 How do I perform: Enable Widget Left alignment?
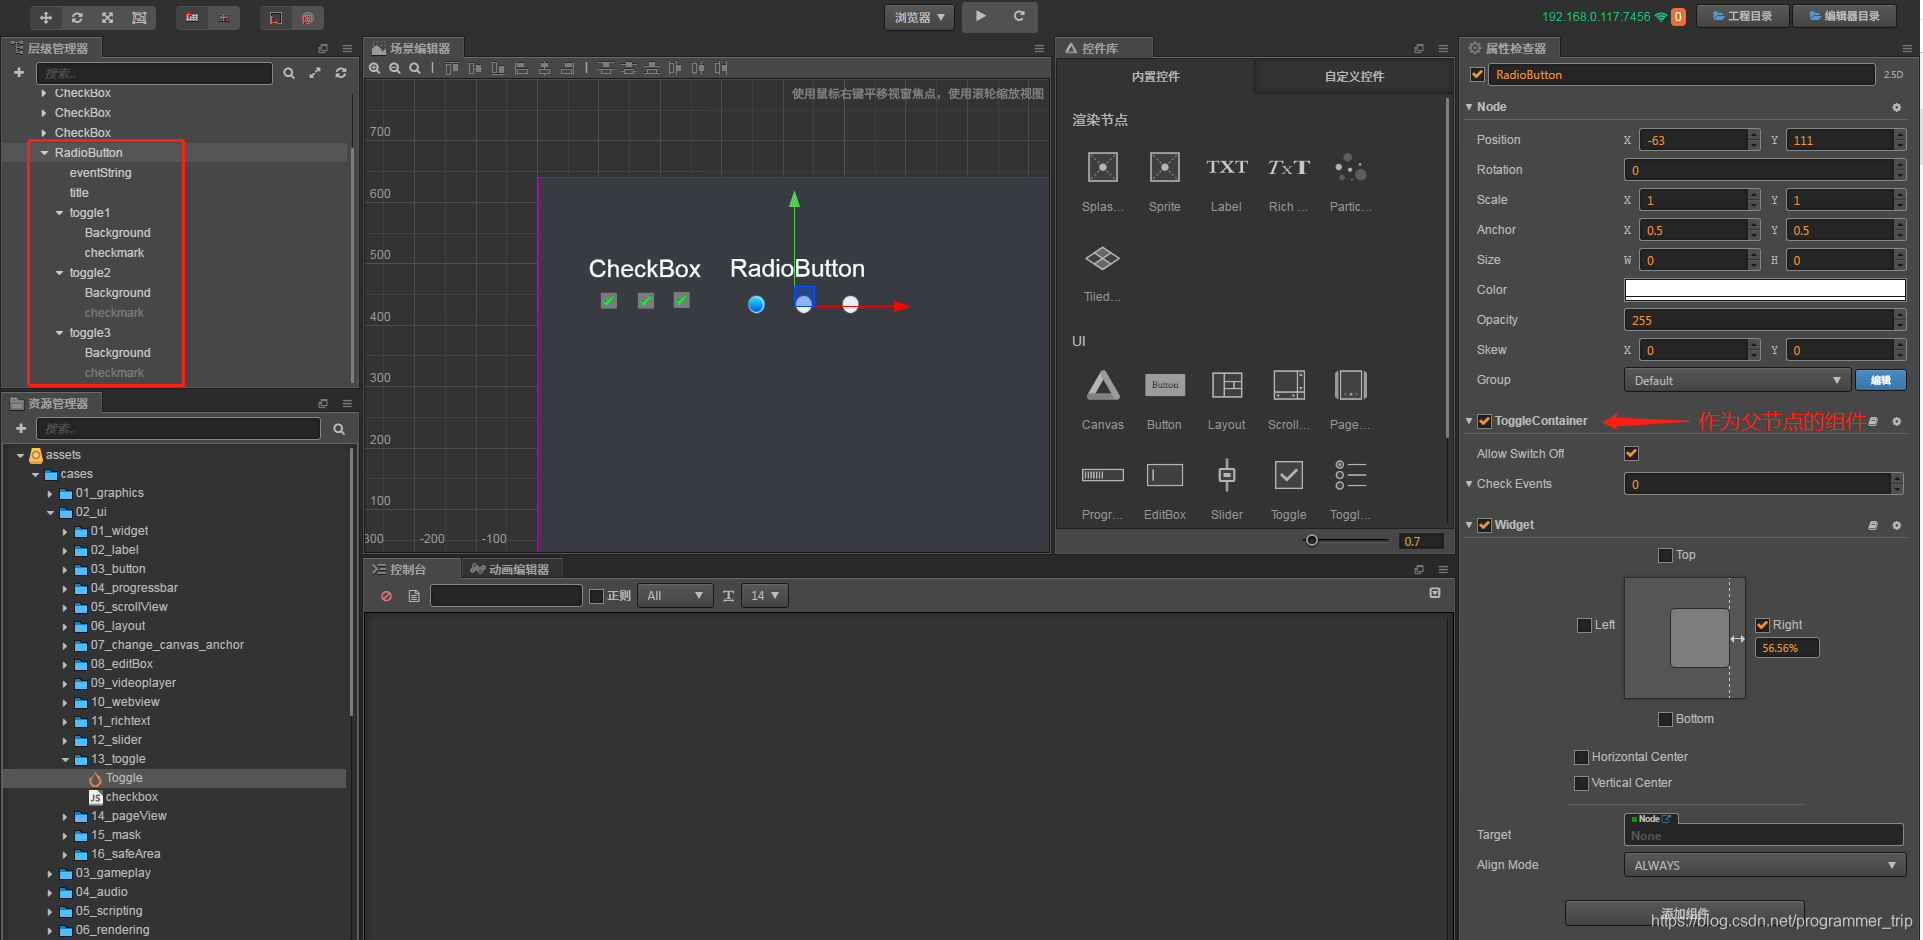click(1584, 625)
